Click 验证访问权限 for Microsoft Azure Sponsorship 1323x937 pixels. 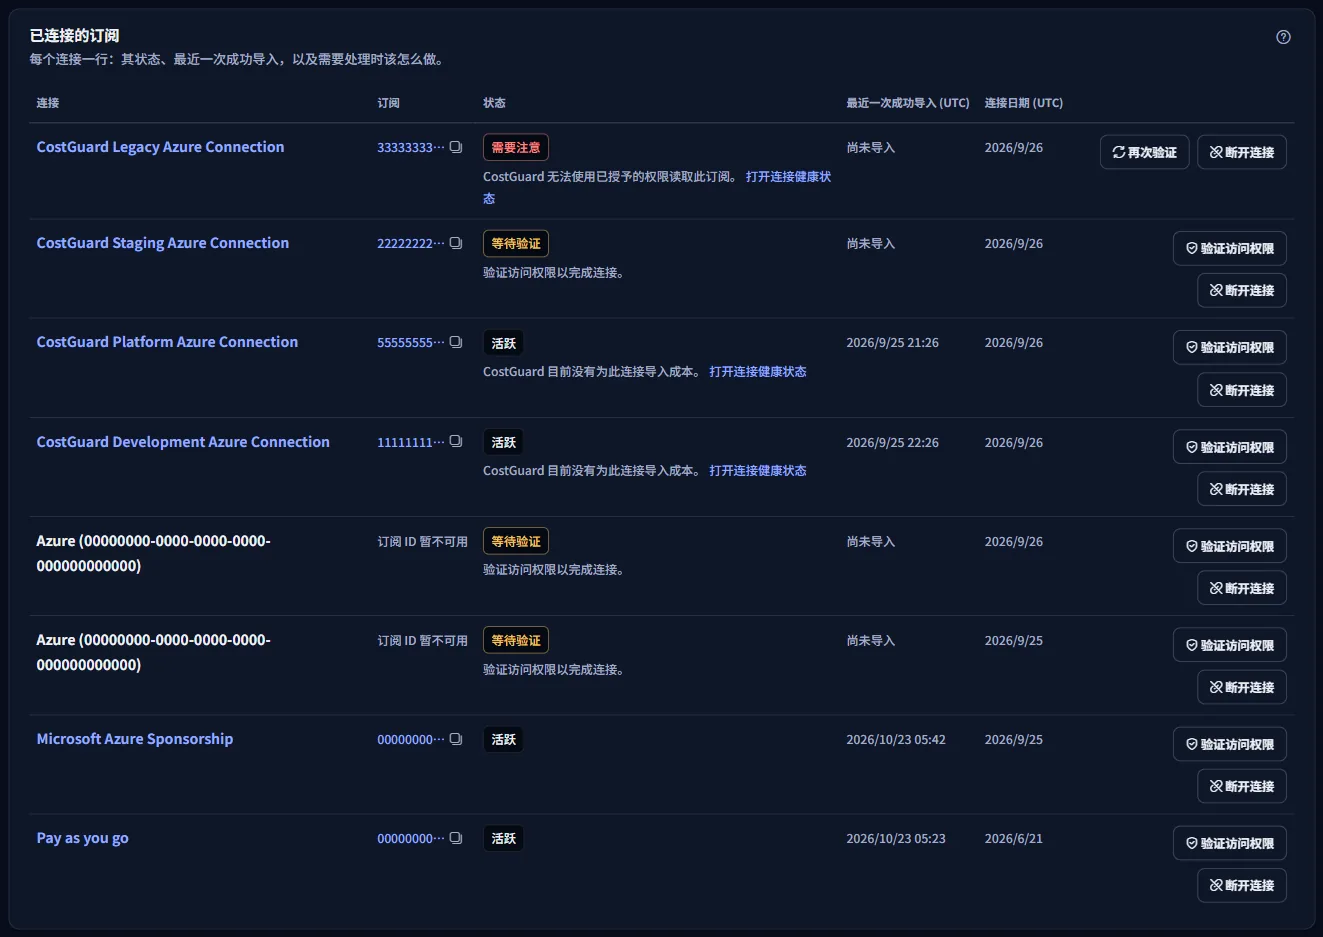(1229, 744)
